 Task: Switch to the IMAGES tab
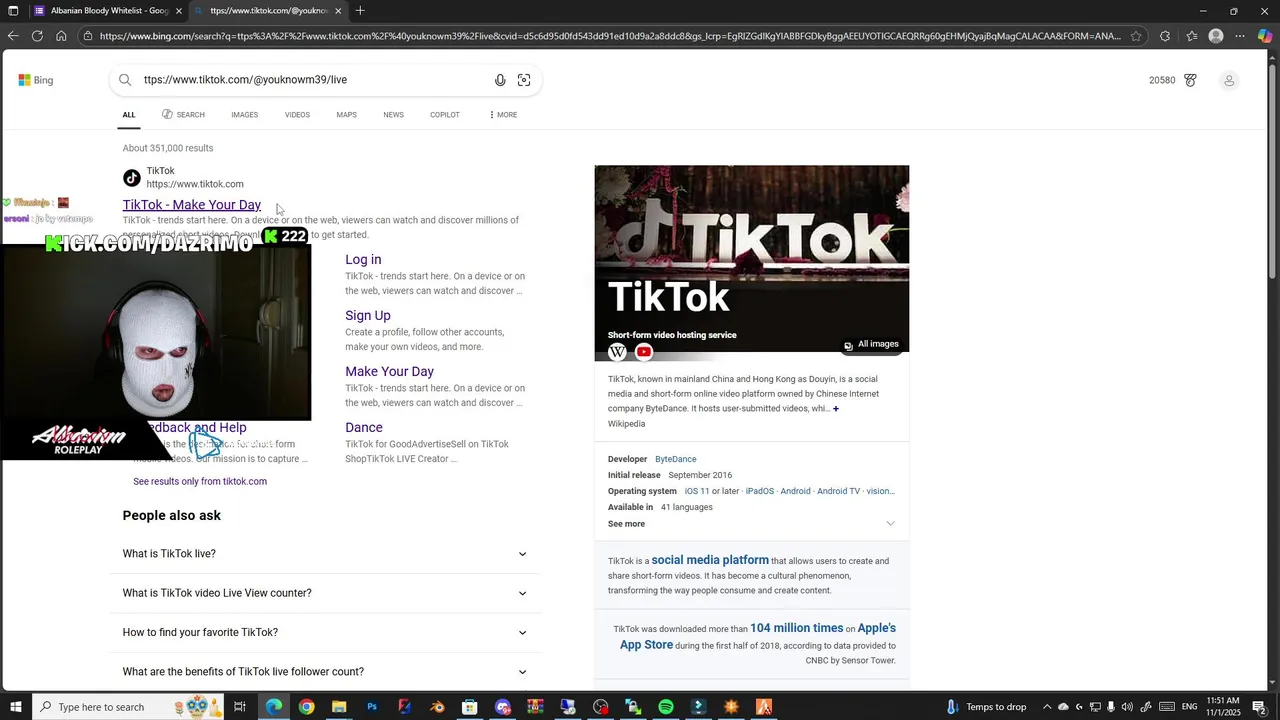[x=245, y=115]
